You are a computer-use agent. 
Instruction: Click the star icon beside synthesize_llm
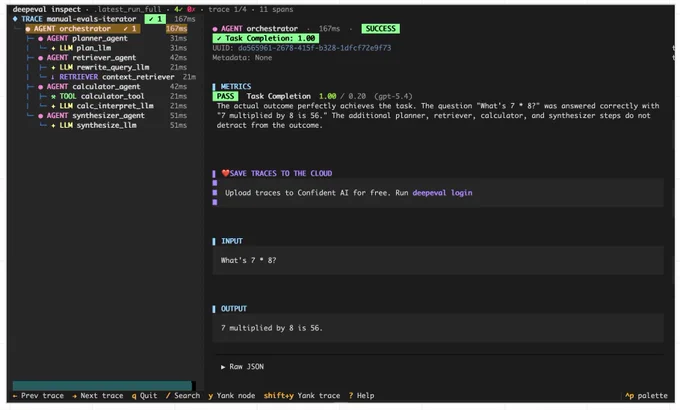coord(53,125)
